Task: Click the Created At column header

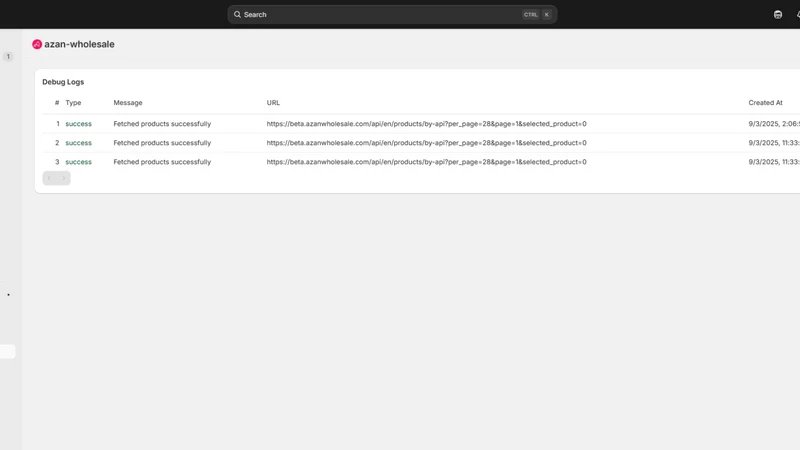Action: tap(765, 103)
